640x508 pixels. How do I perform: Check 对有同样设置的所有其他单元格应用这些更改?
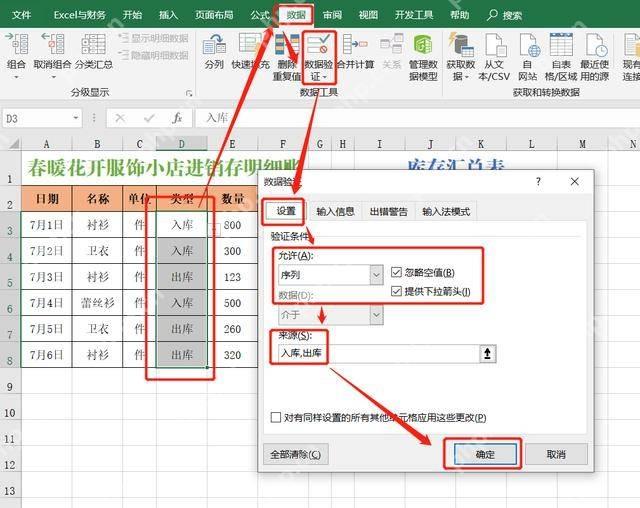coord(276,417)
